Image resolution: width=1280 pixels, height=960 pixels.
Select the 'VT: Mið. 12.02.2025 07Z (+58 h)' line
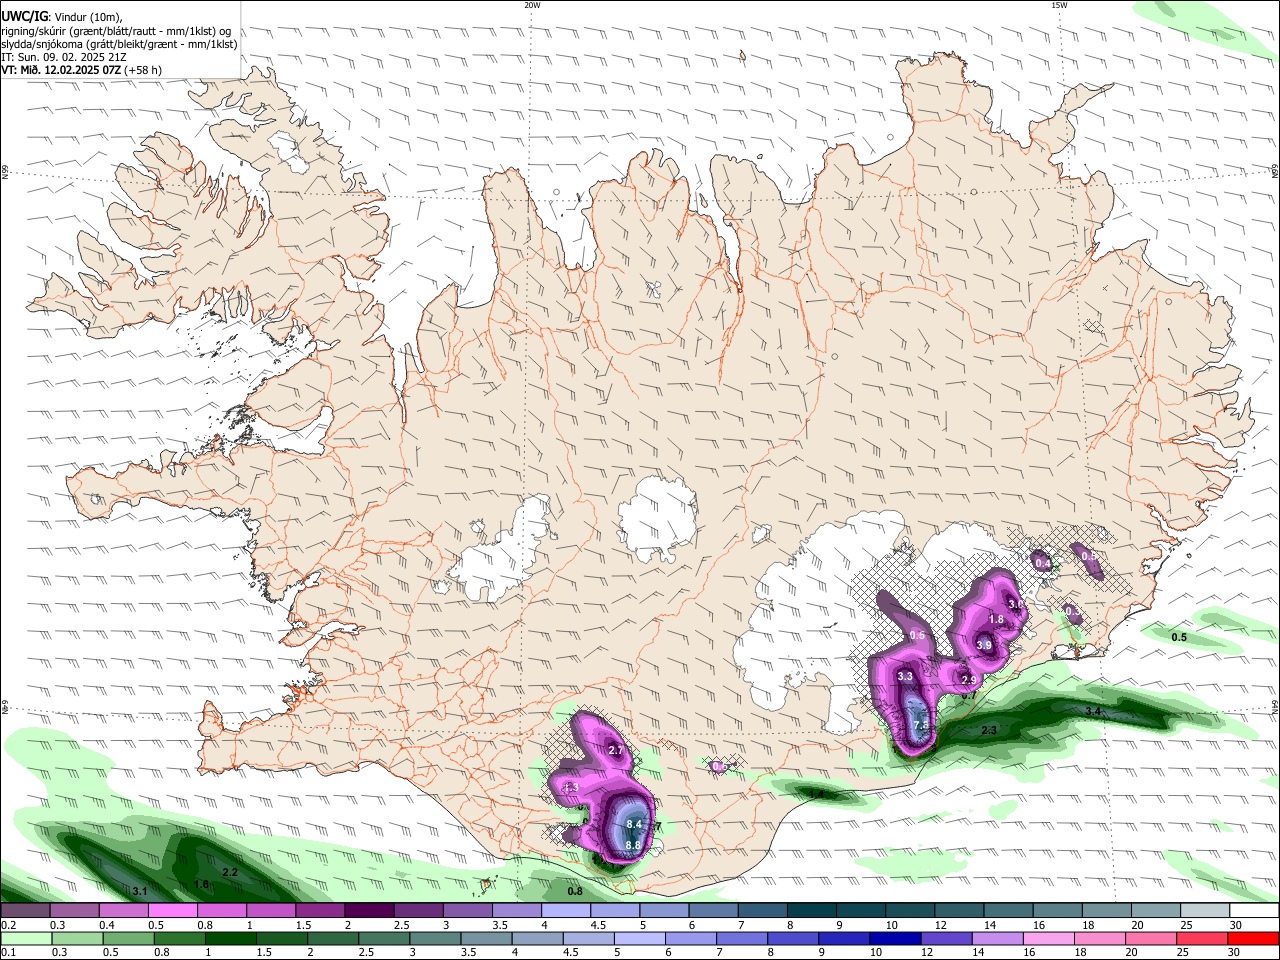tap(82, 70)
